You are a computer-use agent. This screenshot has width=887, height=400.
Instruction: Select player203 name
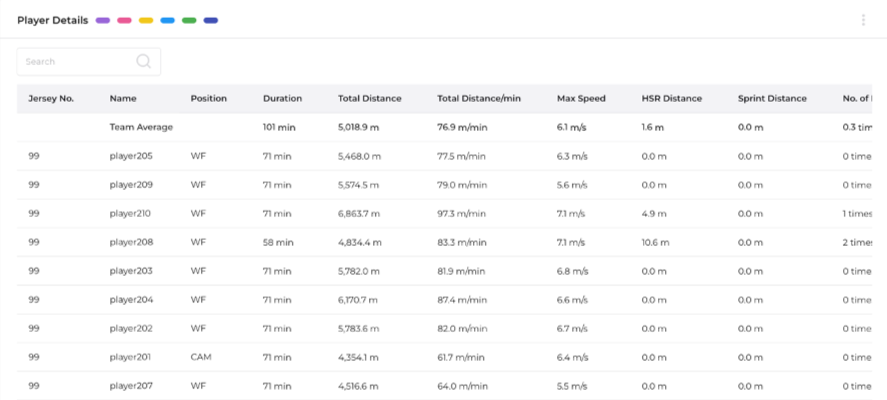[131, 271]
